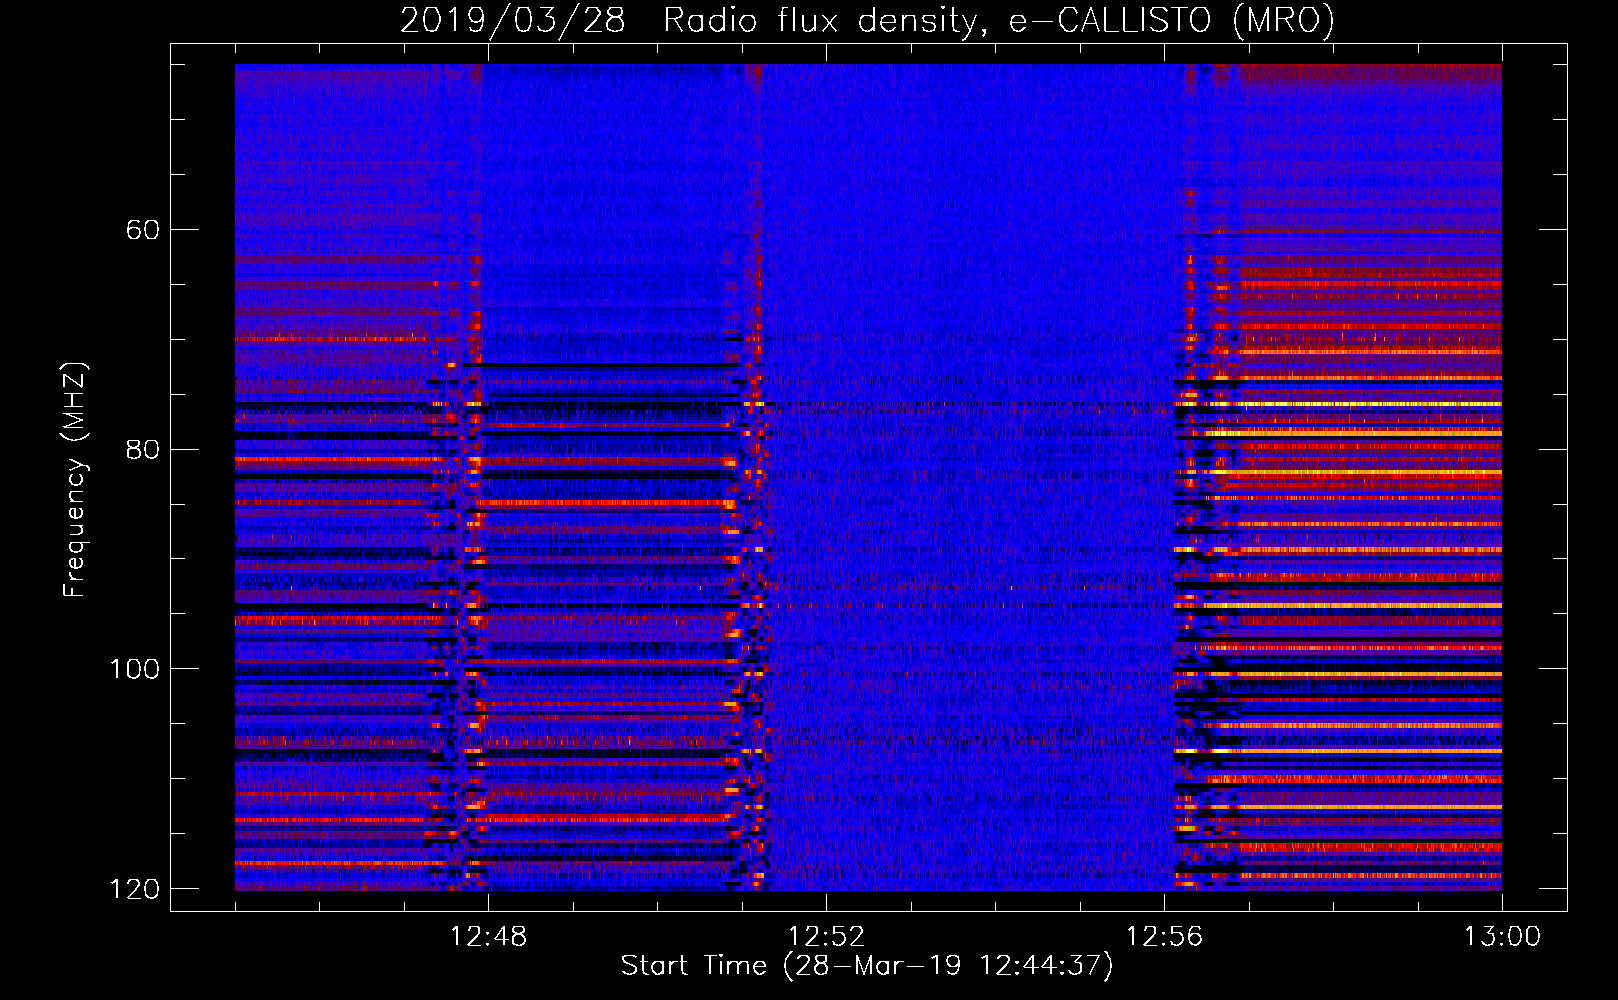Click the 60 frequency tick label

[142, 230]
